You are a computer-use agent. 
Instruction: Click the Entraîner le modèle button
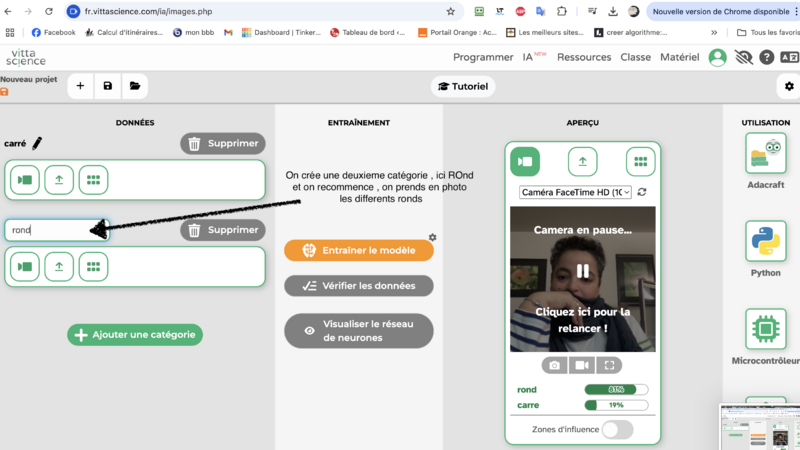358,250
